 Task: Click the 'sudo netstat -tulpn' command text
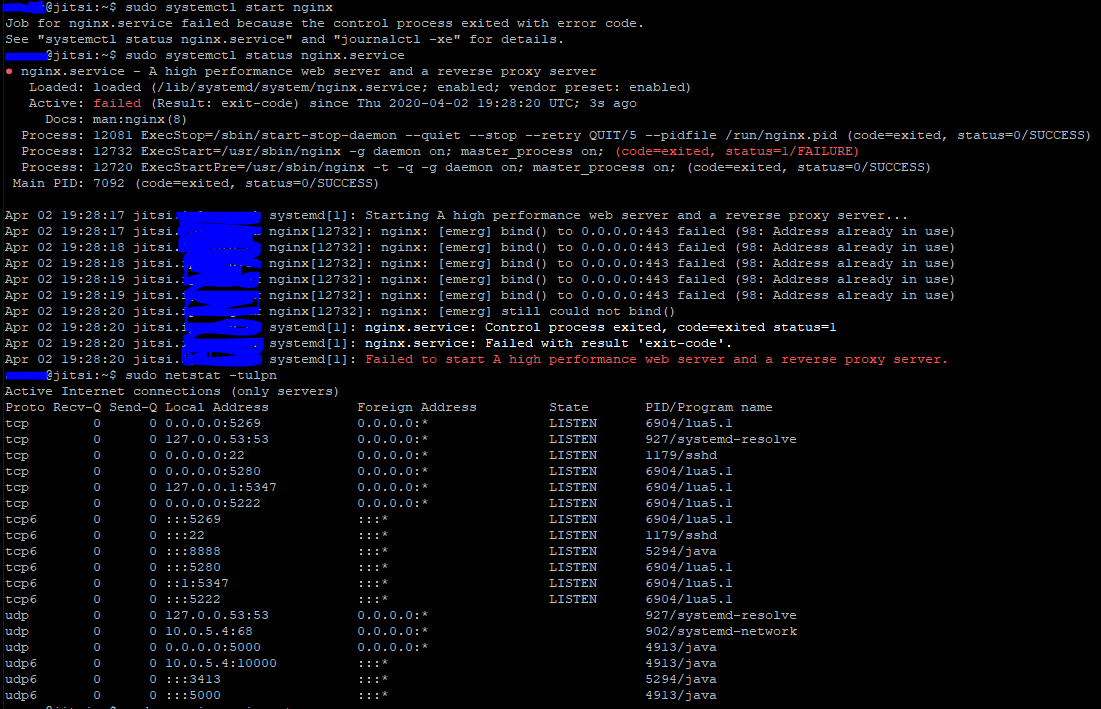(201, 375)
